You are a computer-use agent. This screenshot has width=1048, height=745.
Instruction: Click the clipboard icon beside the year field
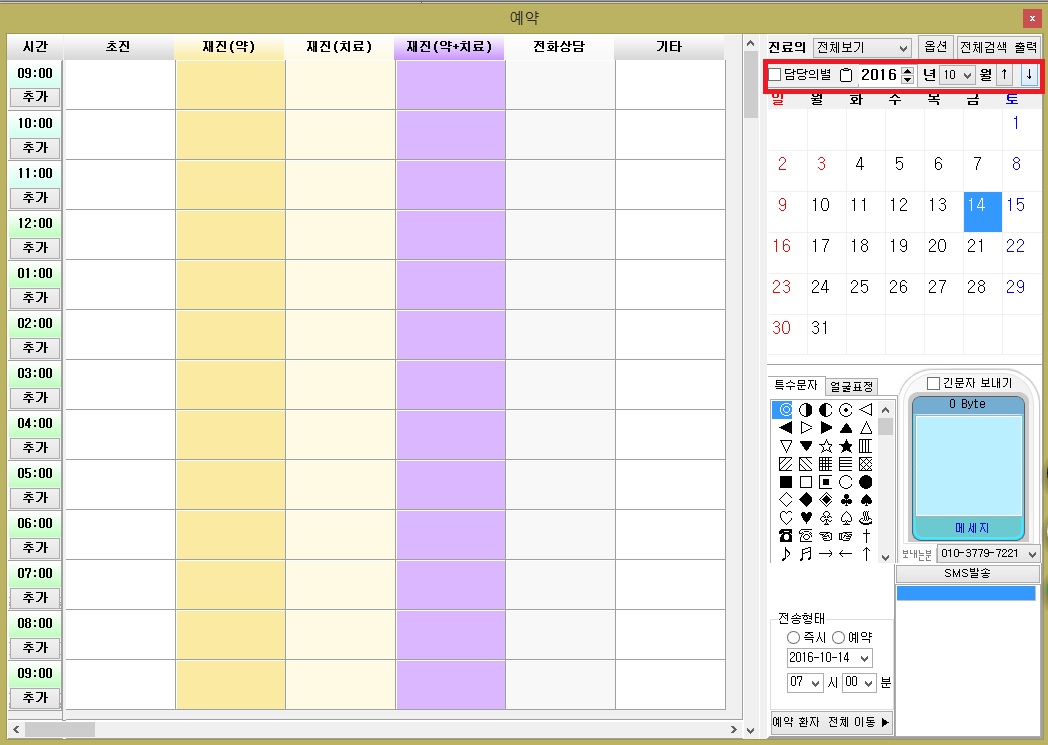click(x=846, y=75)
